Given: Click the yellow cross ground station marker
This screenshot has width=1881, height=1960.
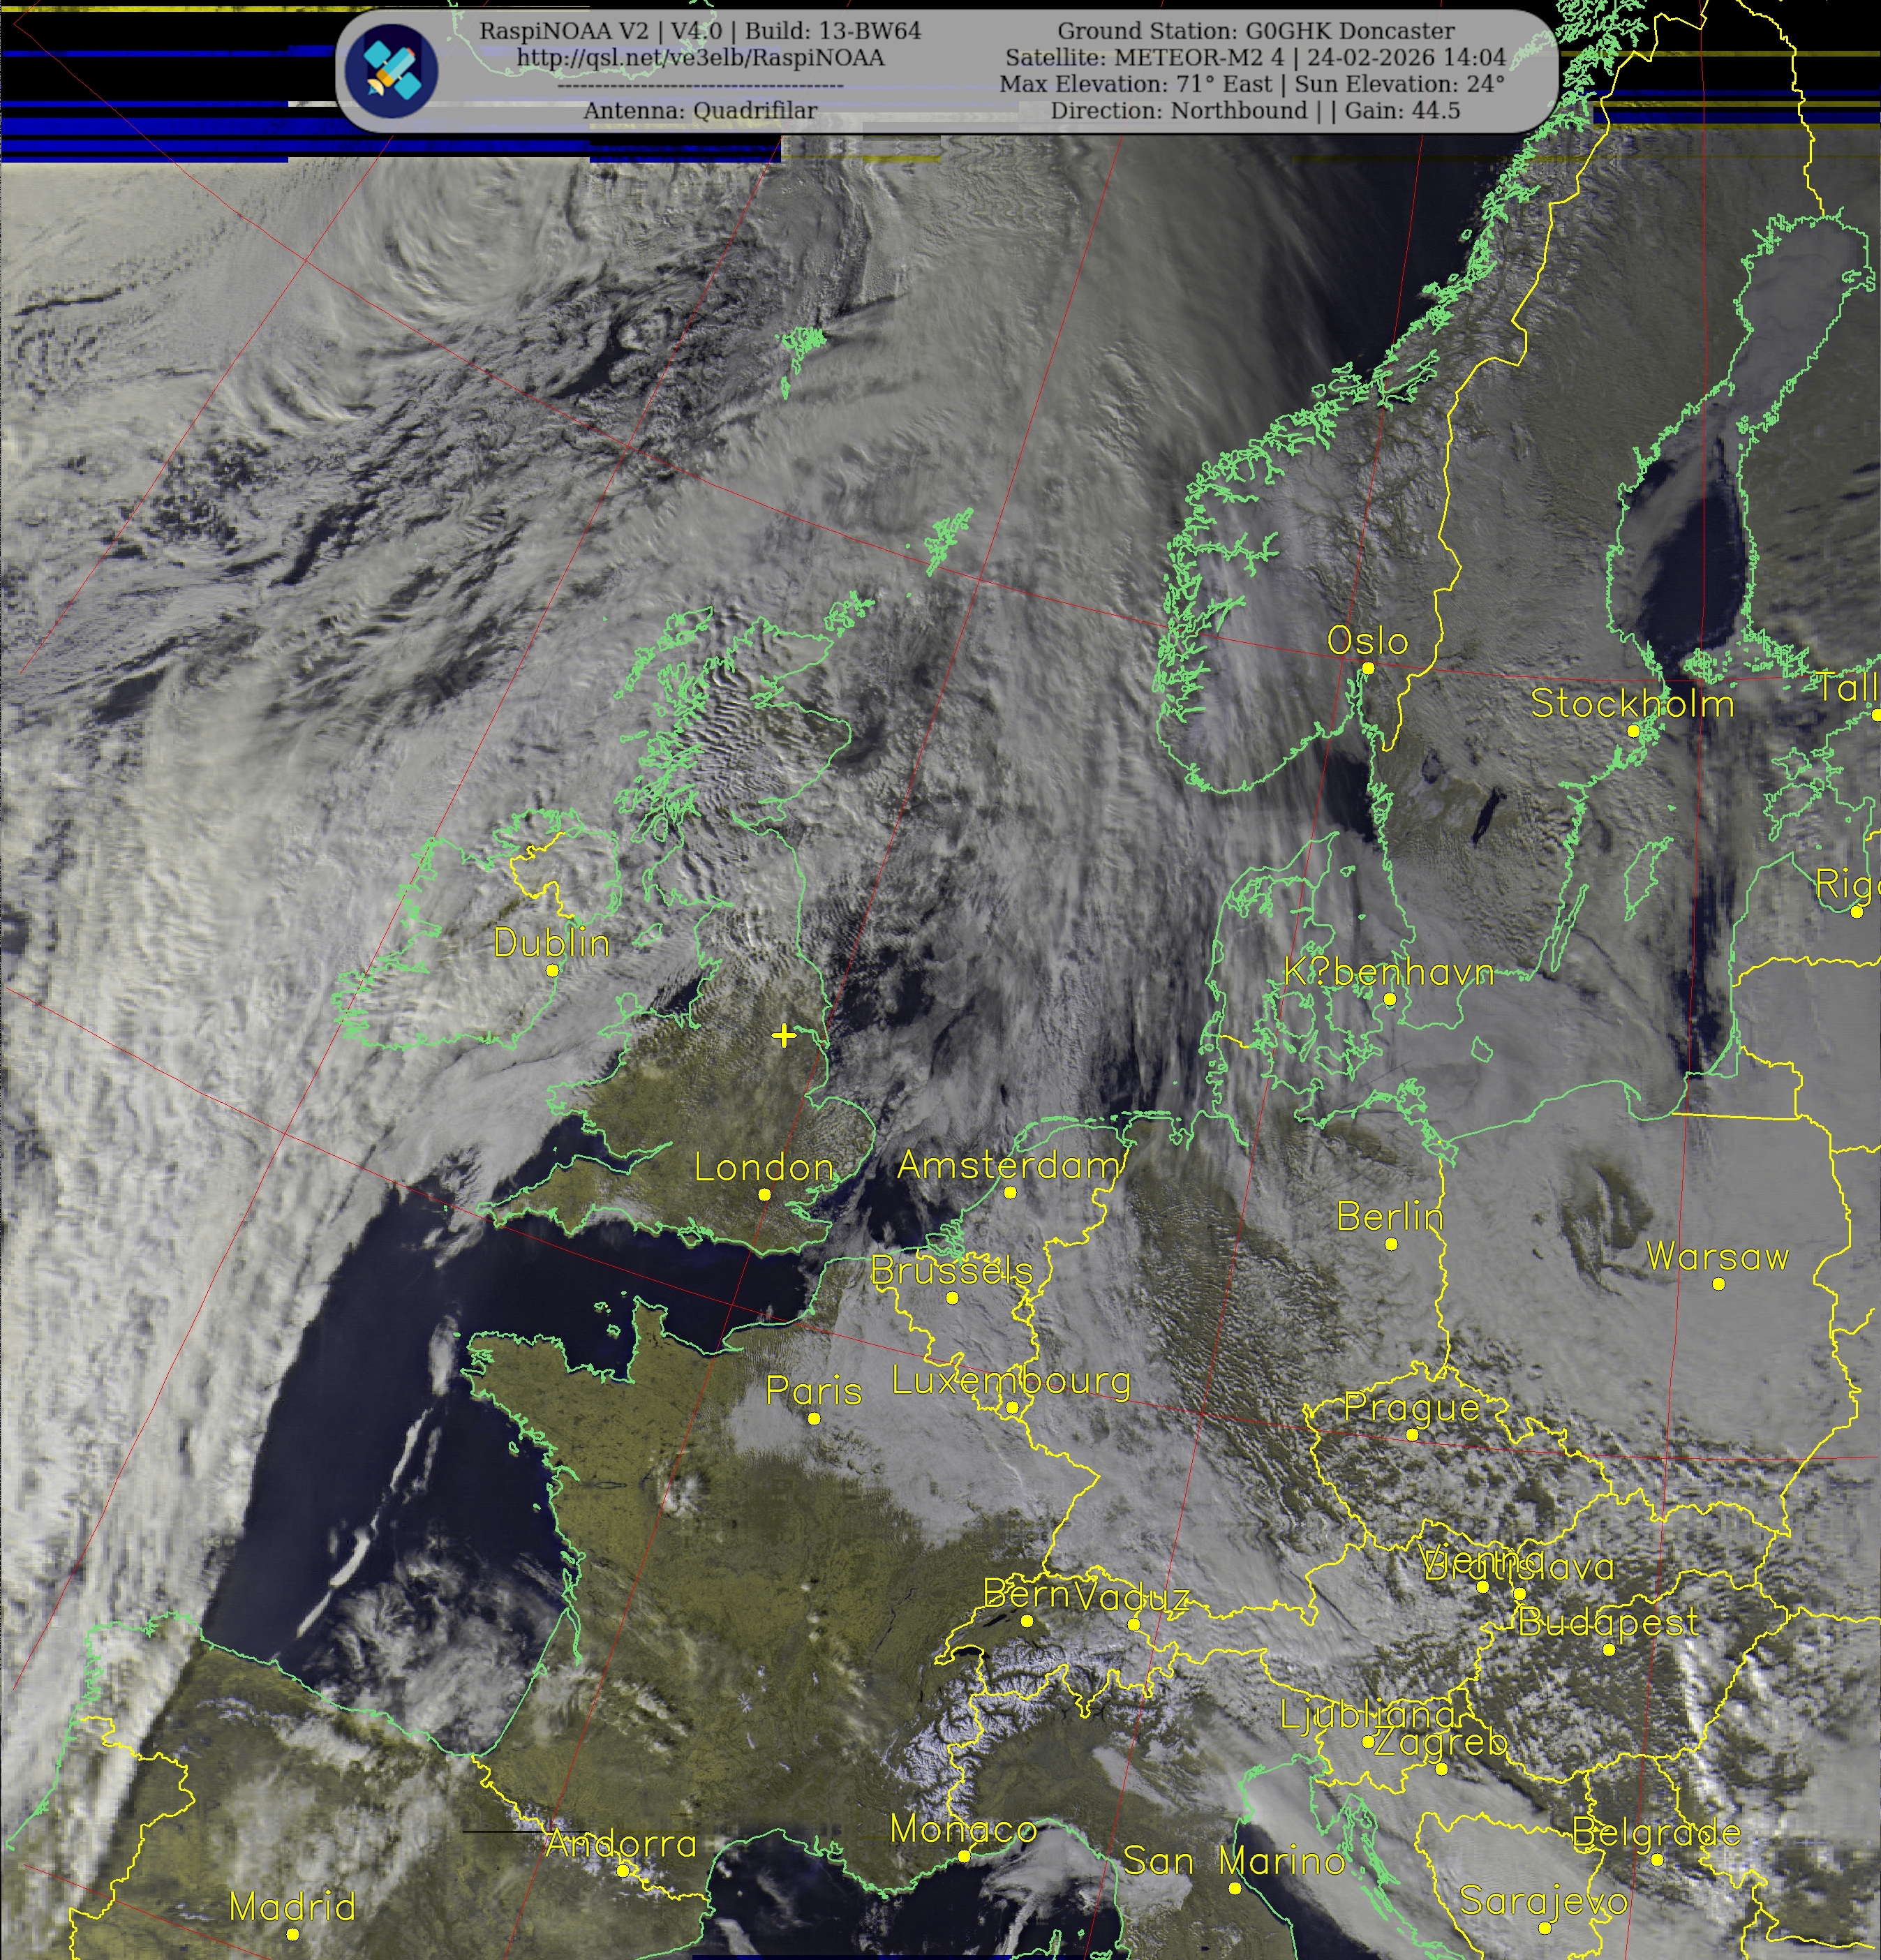Looking at the screenshot, I should coord(784,1036).
